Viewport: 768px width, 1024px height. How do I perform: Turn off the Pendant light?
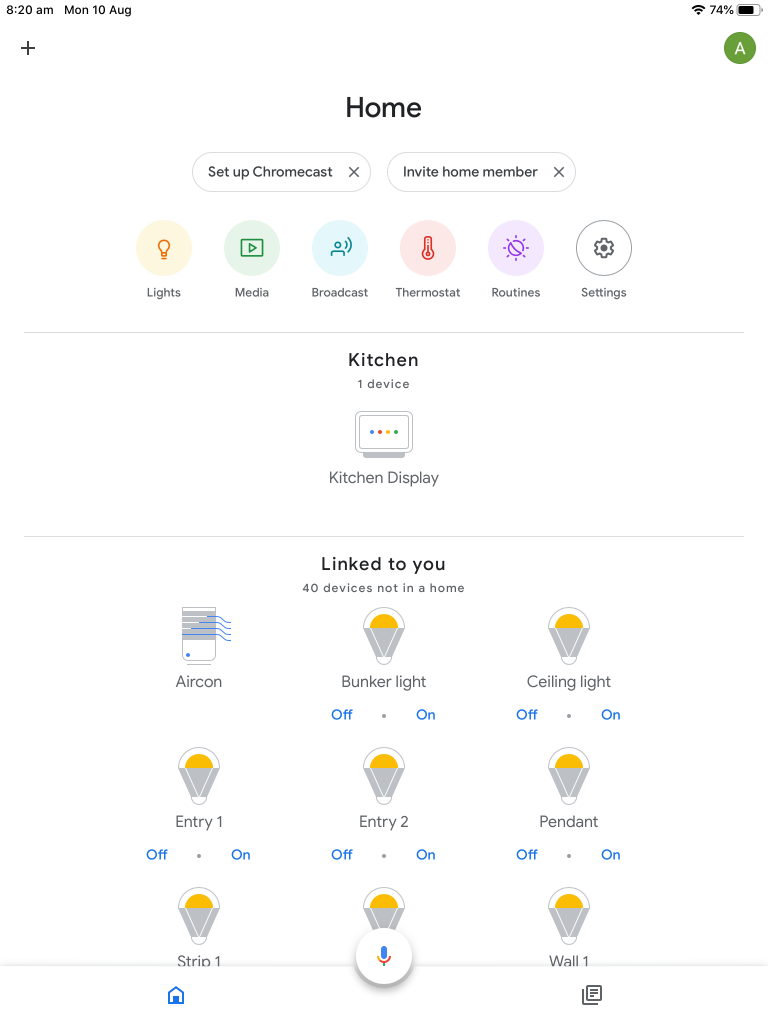(x=527, y=855)
